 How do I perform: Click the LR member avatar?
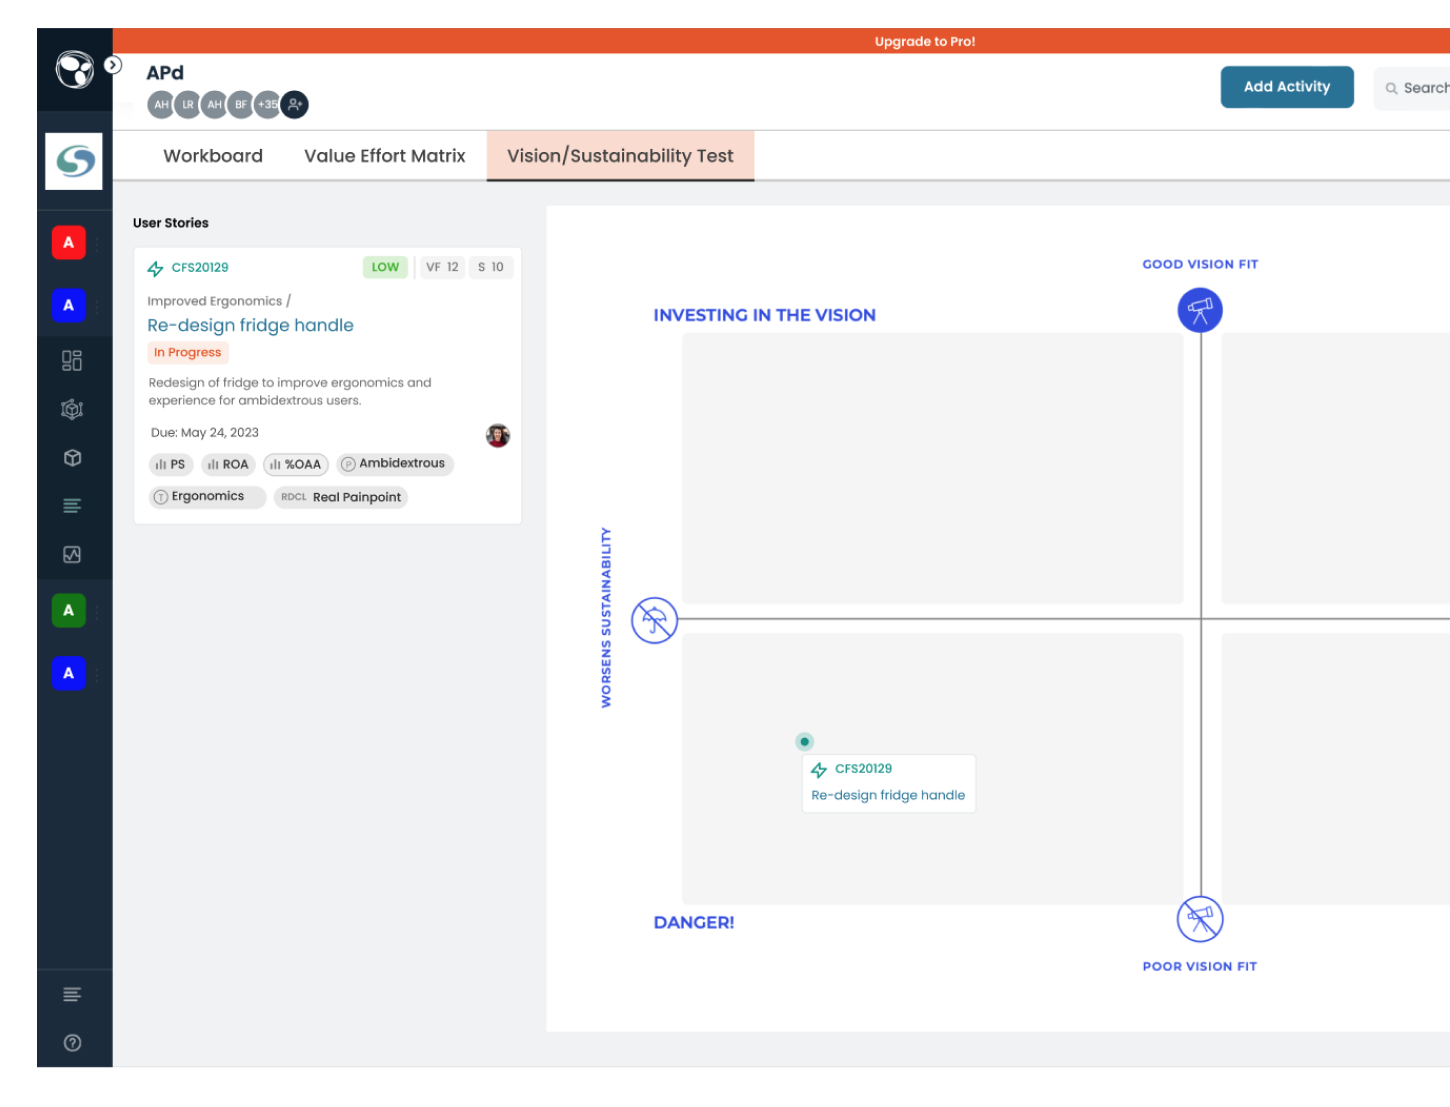(x=188, y=104)
